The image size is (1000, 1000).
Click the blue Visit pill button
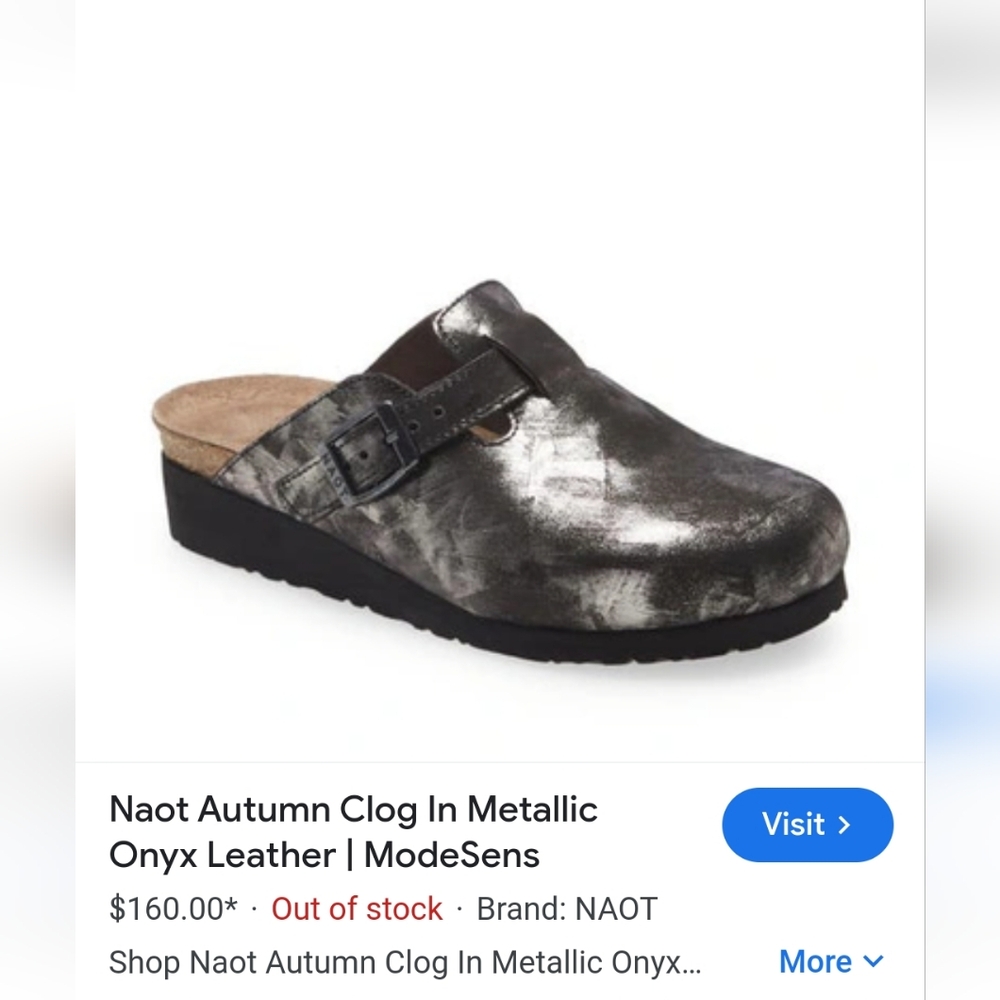(x=808, y=825)
